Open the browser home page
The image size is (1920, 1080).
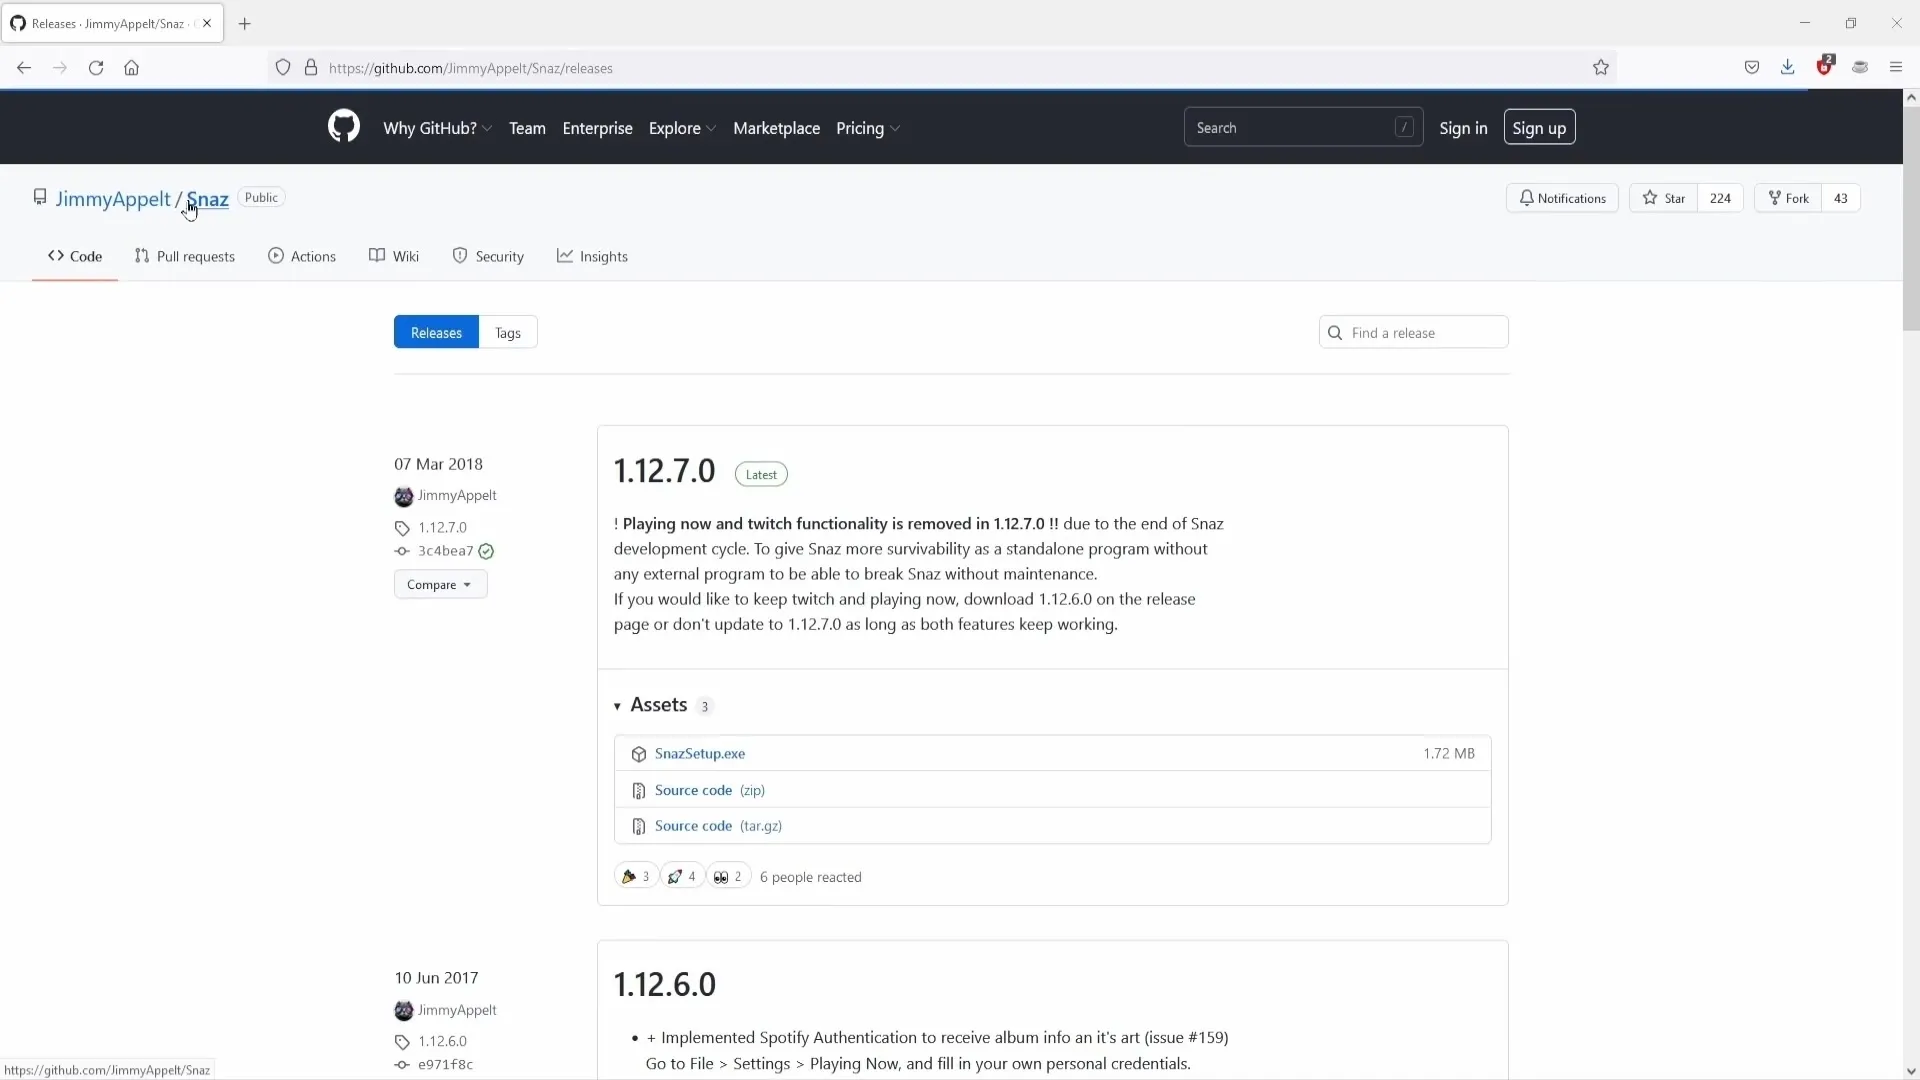(x=132, y=68)
